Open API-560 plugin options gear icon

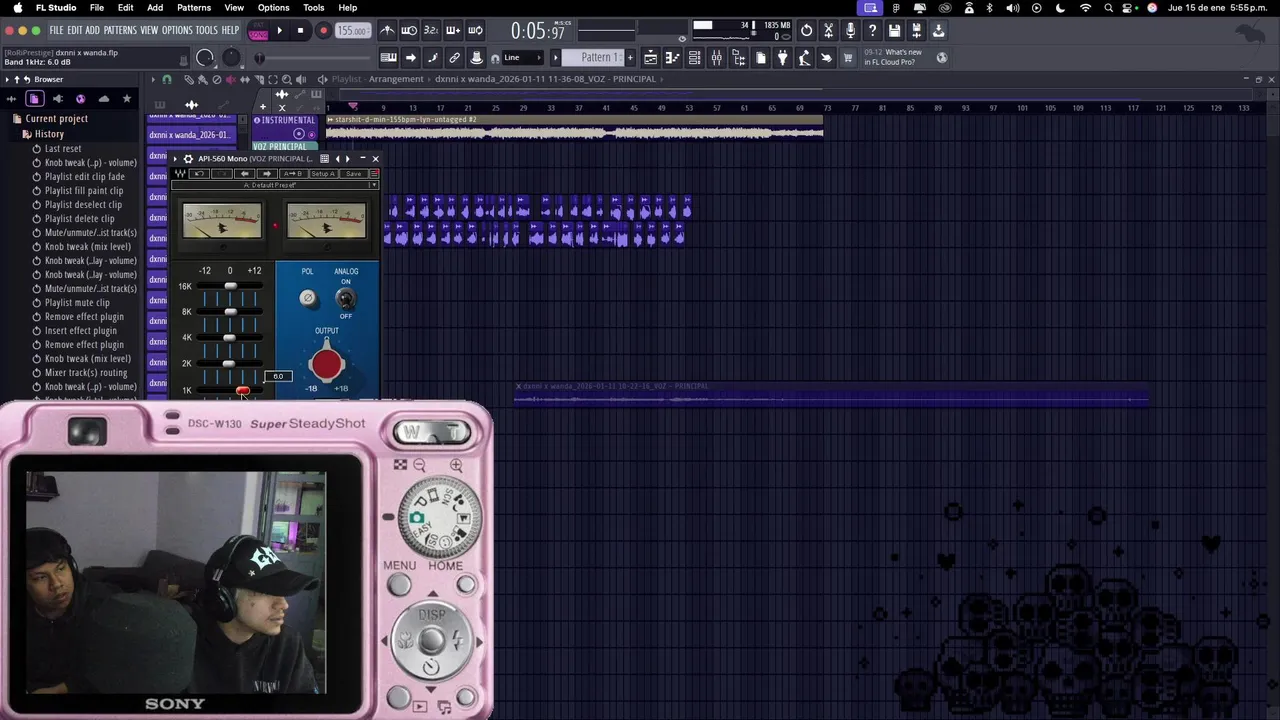(188, 159)
